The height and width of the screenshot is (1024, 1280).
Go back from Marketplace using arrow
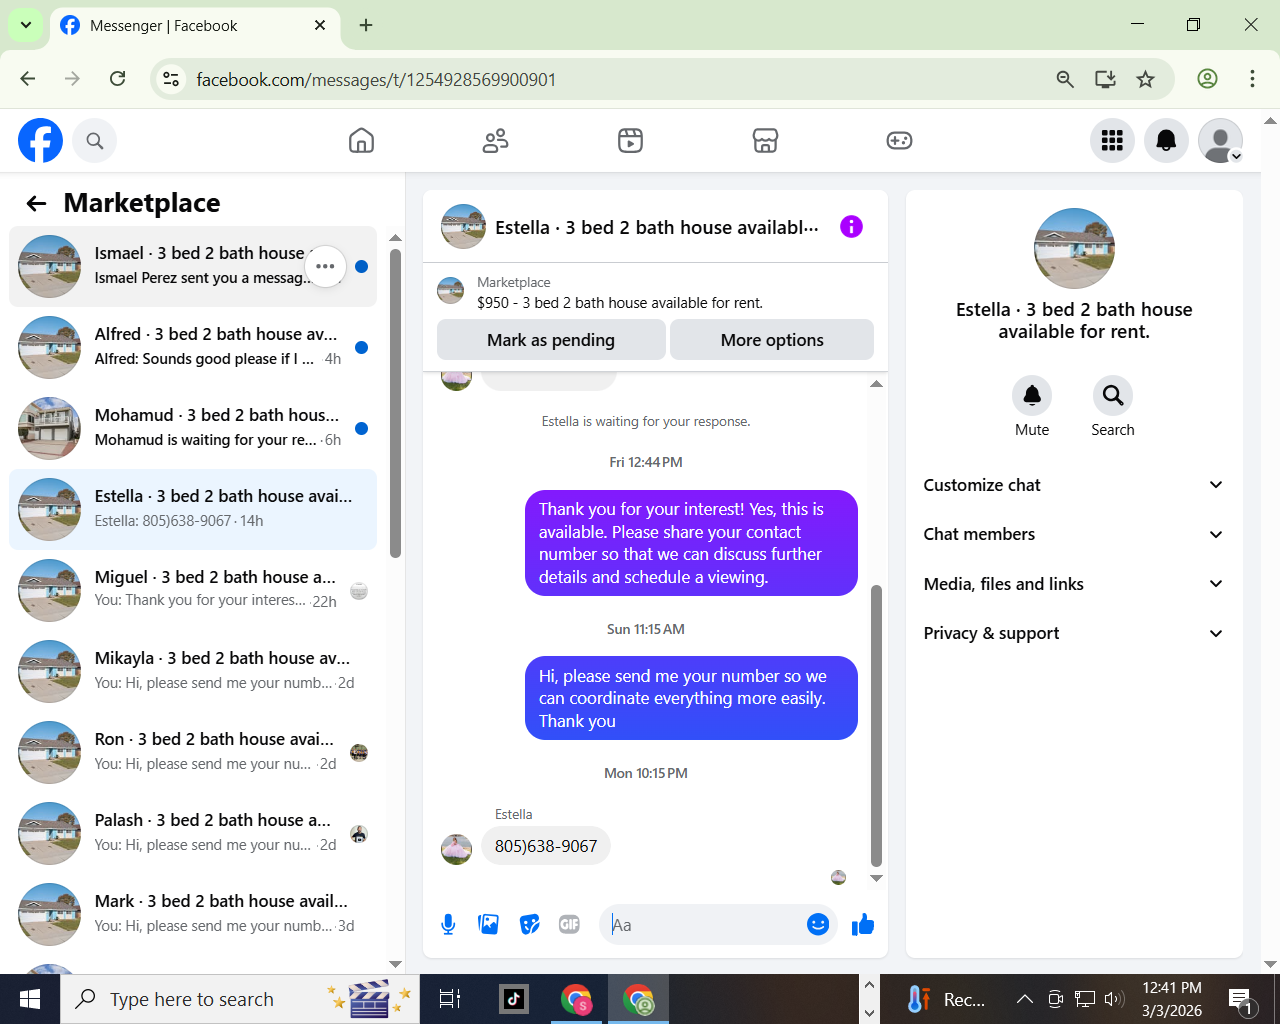coord(37,204)
